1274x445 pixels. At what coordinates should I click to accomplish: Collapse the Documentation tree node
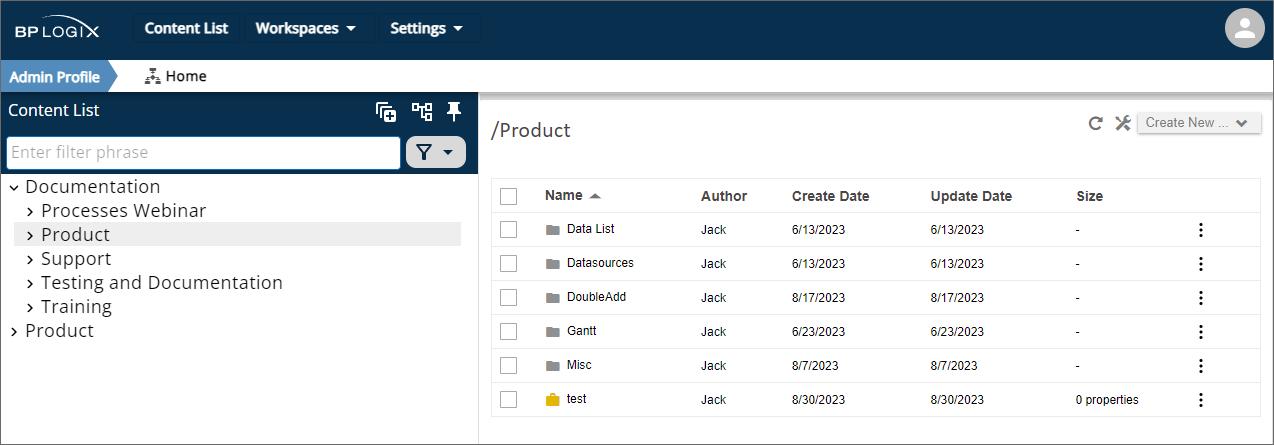pyautogui.click(x=14, y=188)
